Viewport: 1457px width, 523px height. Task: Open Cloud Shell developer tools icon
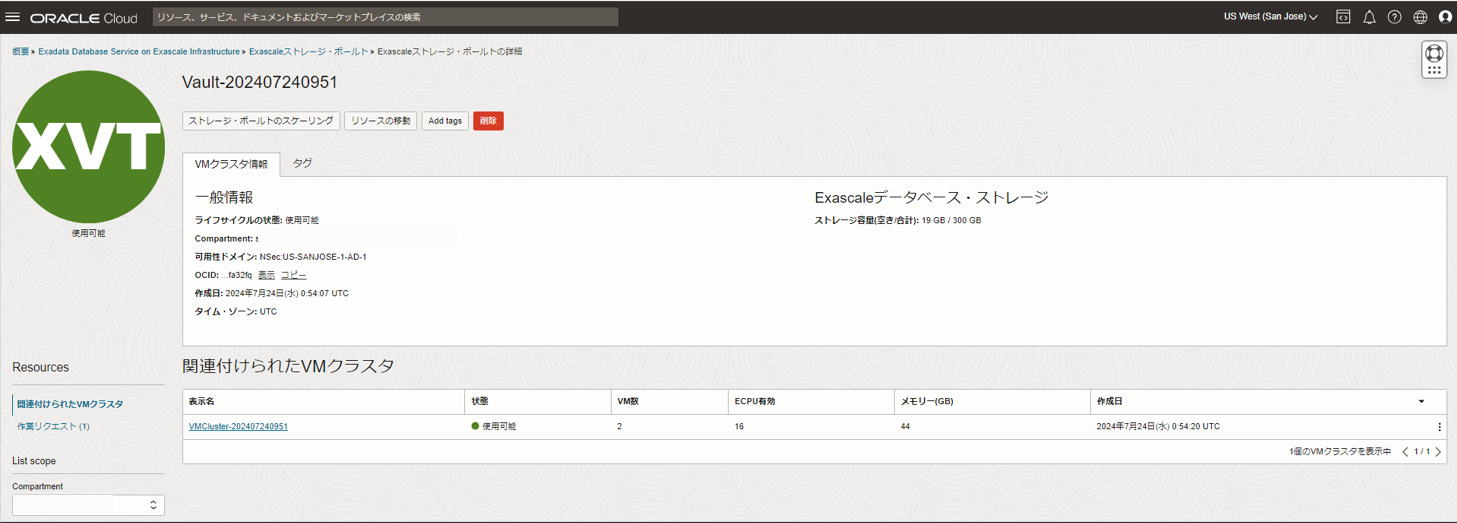[1343, 17]
